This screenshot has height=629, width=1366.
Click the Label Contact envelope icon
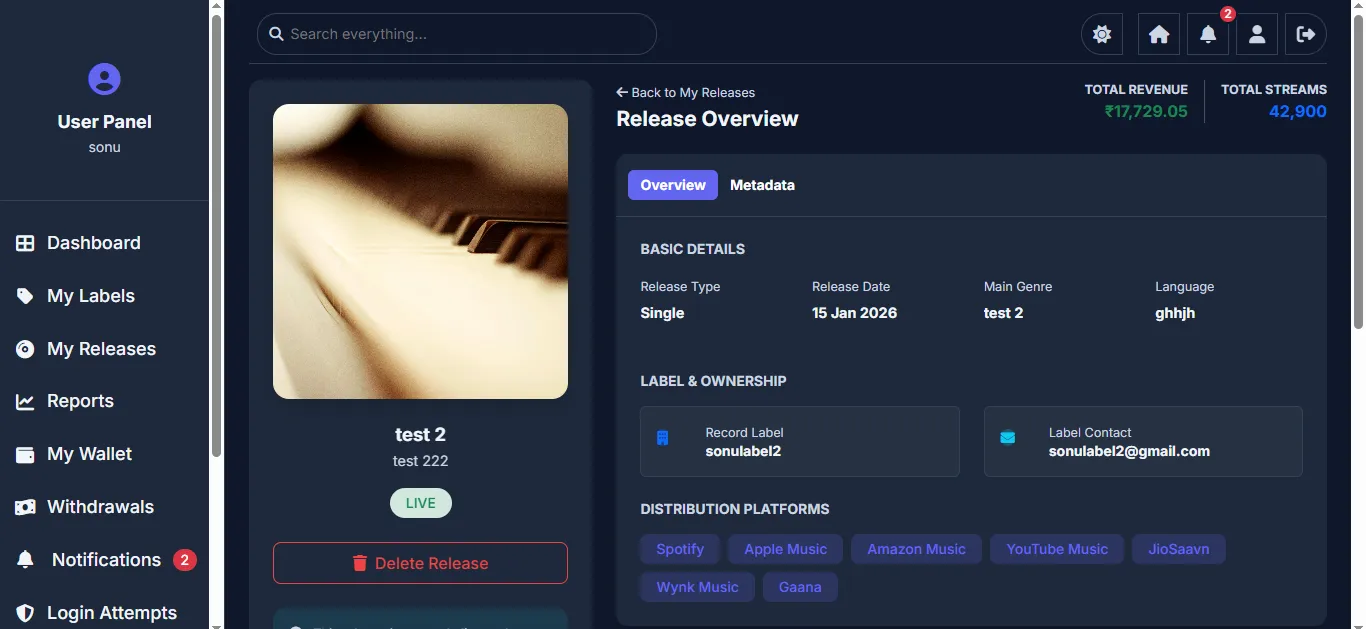pyautogui.click(x=1007, y=437)
